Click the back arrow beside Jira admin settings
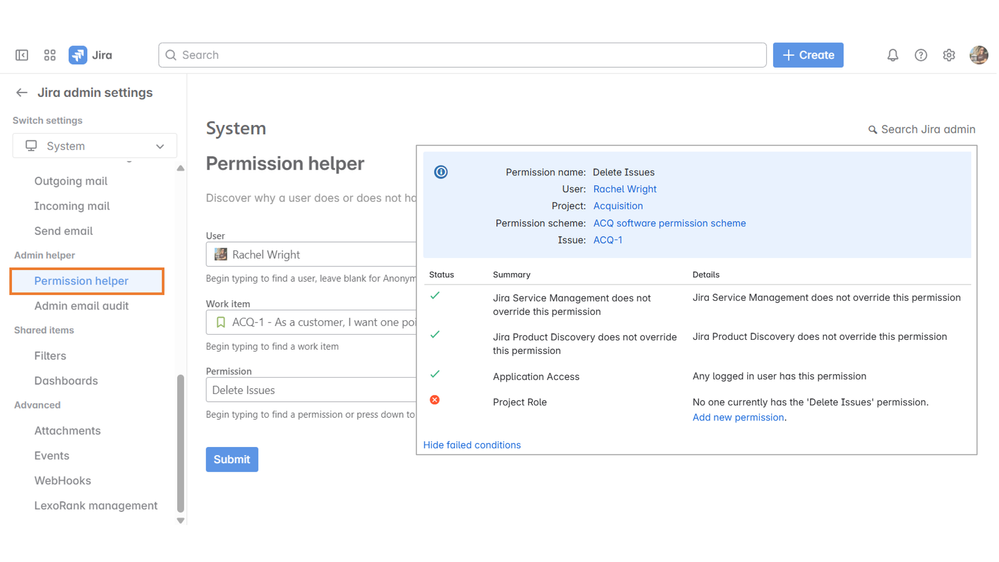This screenshot has height=562, width=999. tap(22, 93)
